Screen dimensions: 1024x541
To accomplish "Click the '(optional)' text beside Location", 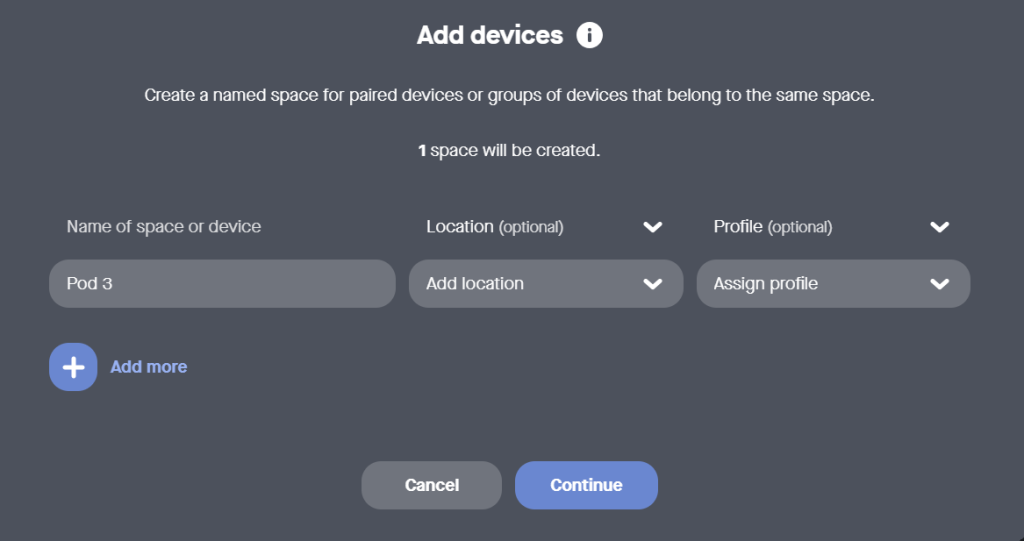I will click(531, 227).
